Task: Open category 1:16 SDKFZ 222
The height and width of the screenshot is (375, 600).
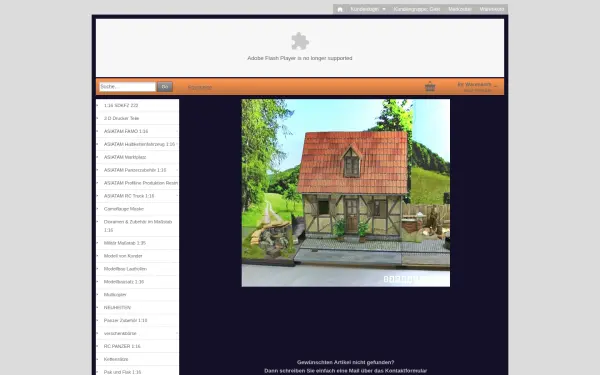Action: tap(121, 105)
